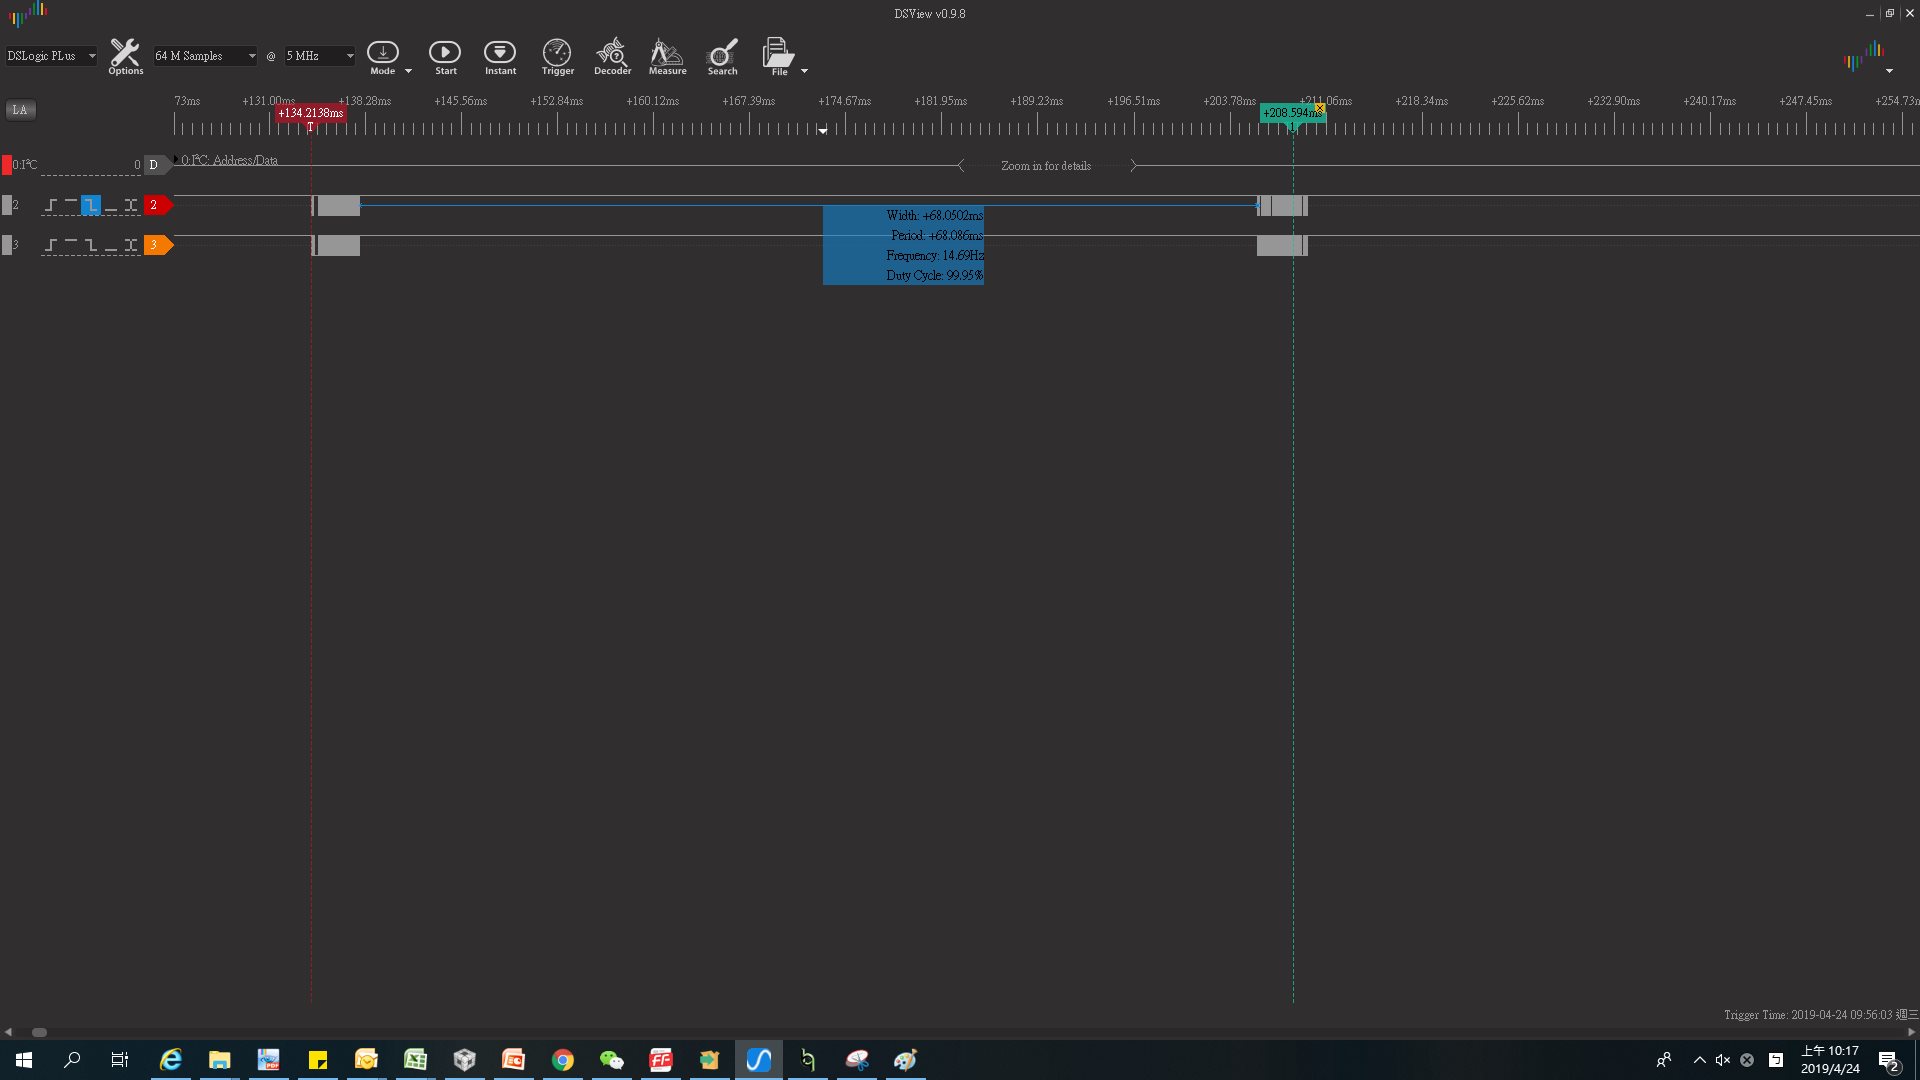Click the horizontal scrollbar thumb
The width and height of the screenshot is (1920, 1080).
[x=39, y=1032]
